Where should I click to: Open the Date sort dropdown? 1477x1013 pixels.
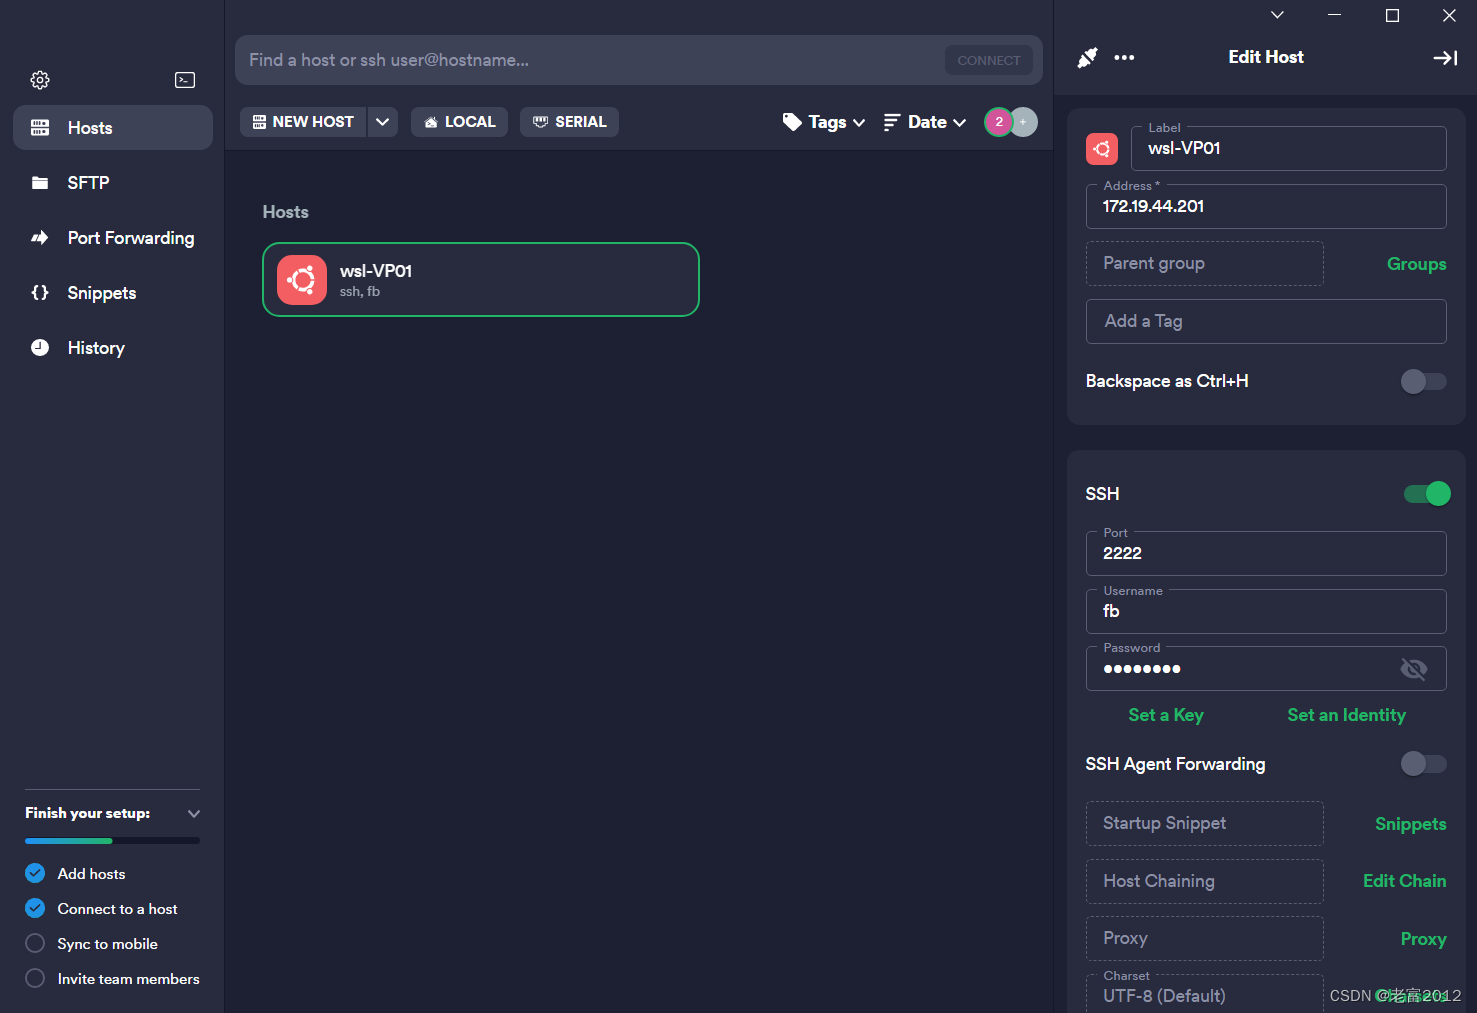(x=925, y=122)
